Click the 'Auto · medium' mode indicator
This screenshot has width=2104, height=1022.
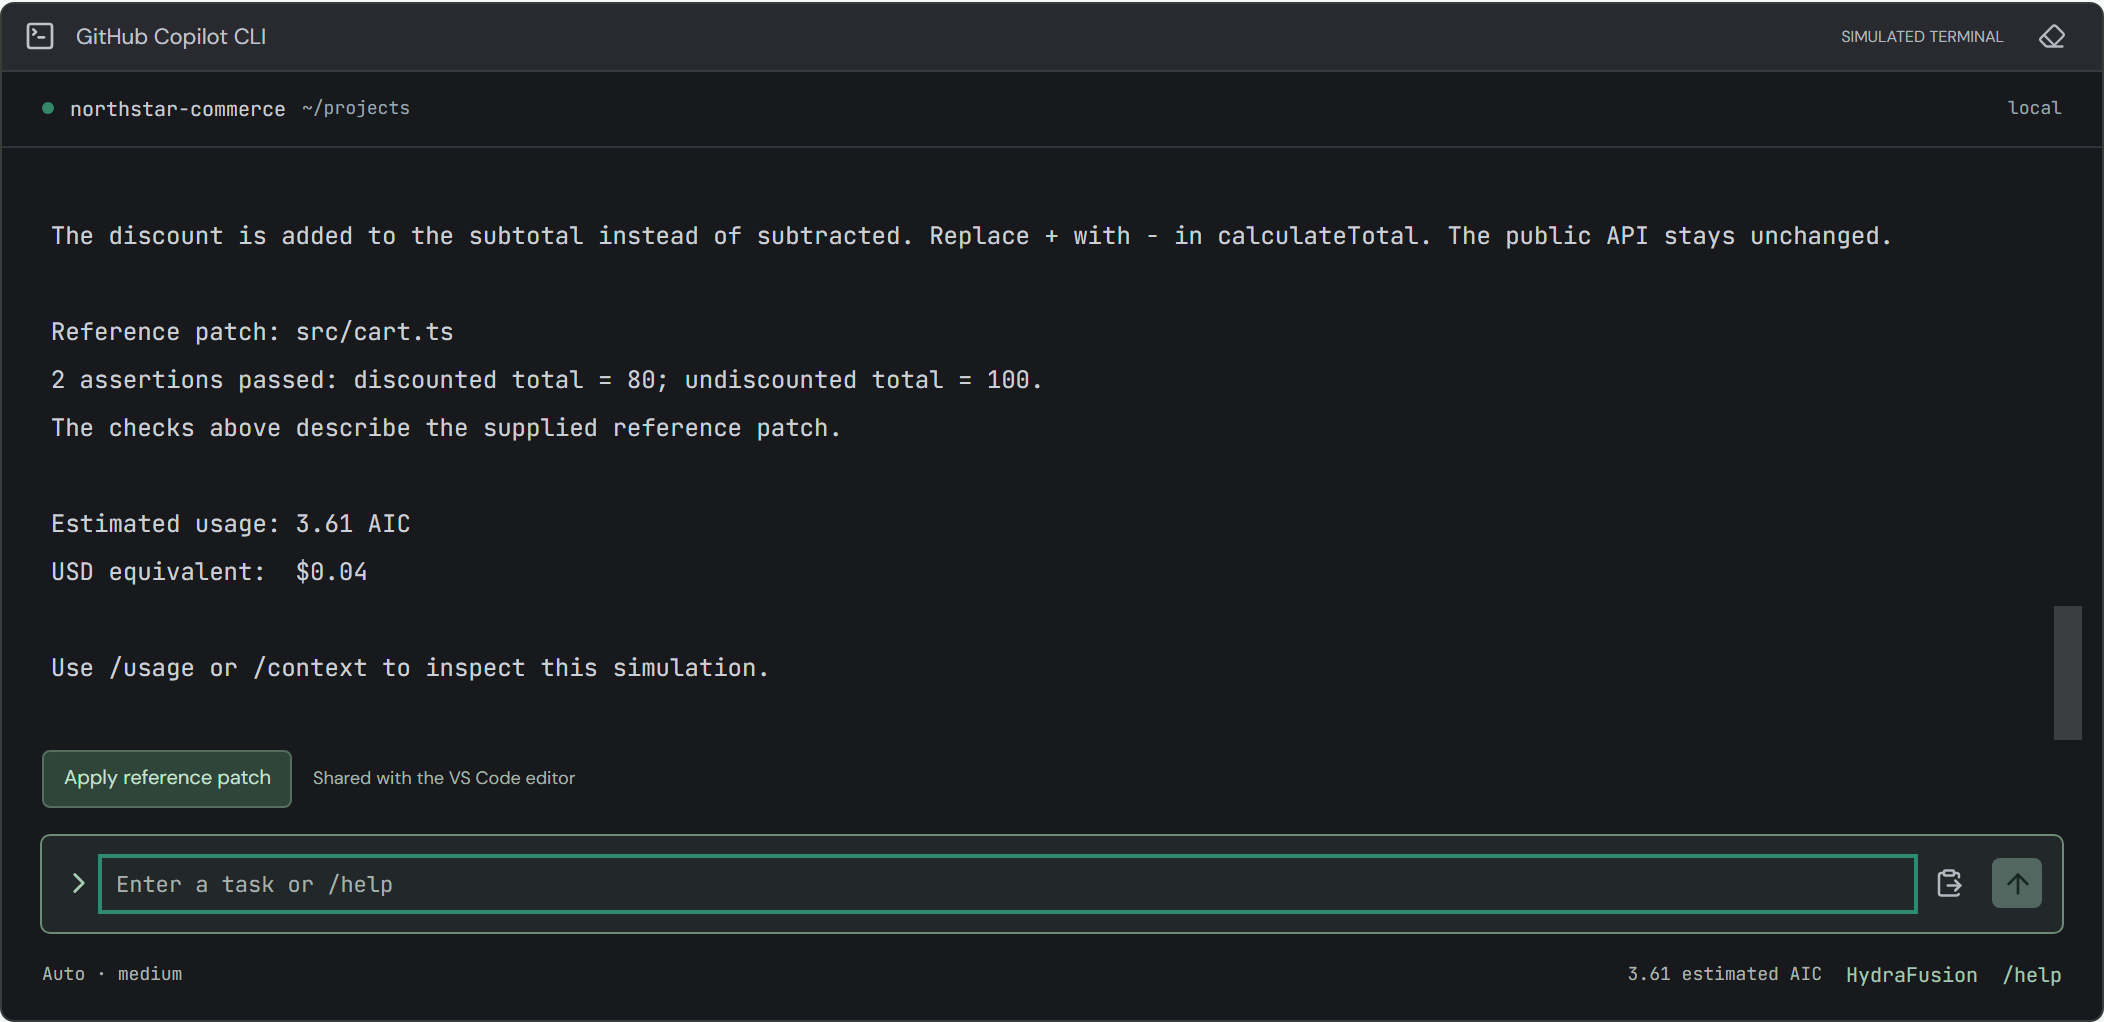tap(112, 974)
